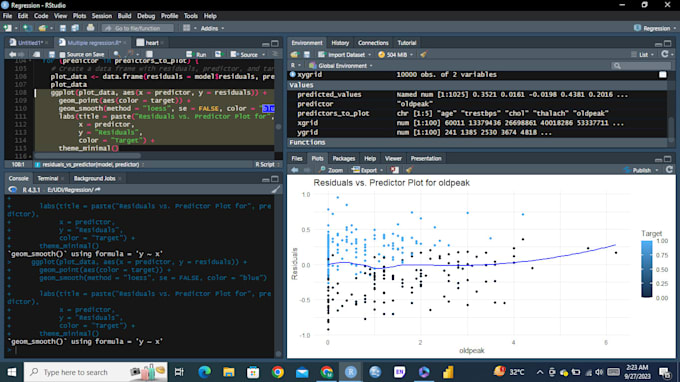Image resolution: width=680 pixels, height=382 pixels.
Task: Open the R Script file type selector
Action: tap(267, 164)
